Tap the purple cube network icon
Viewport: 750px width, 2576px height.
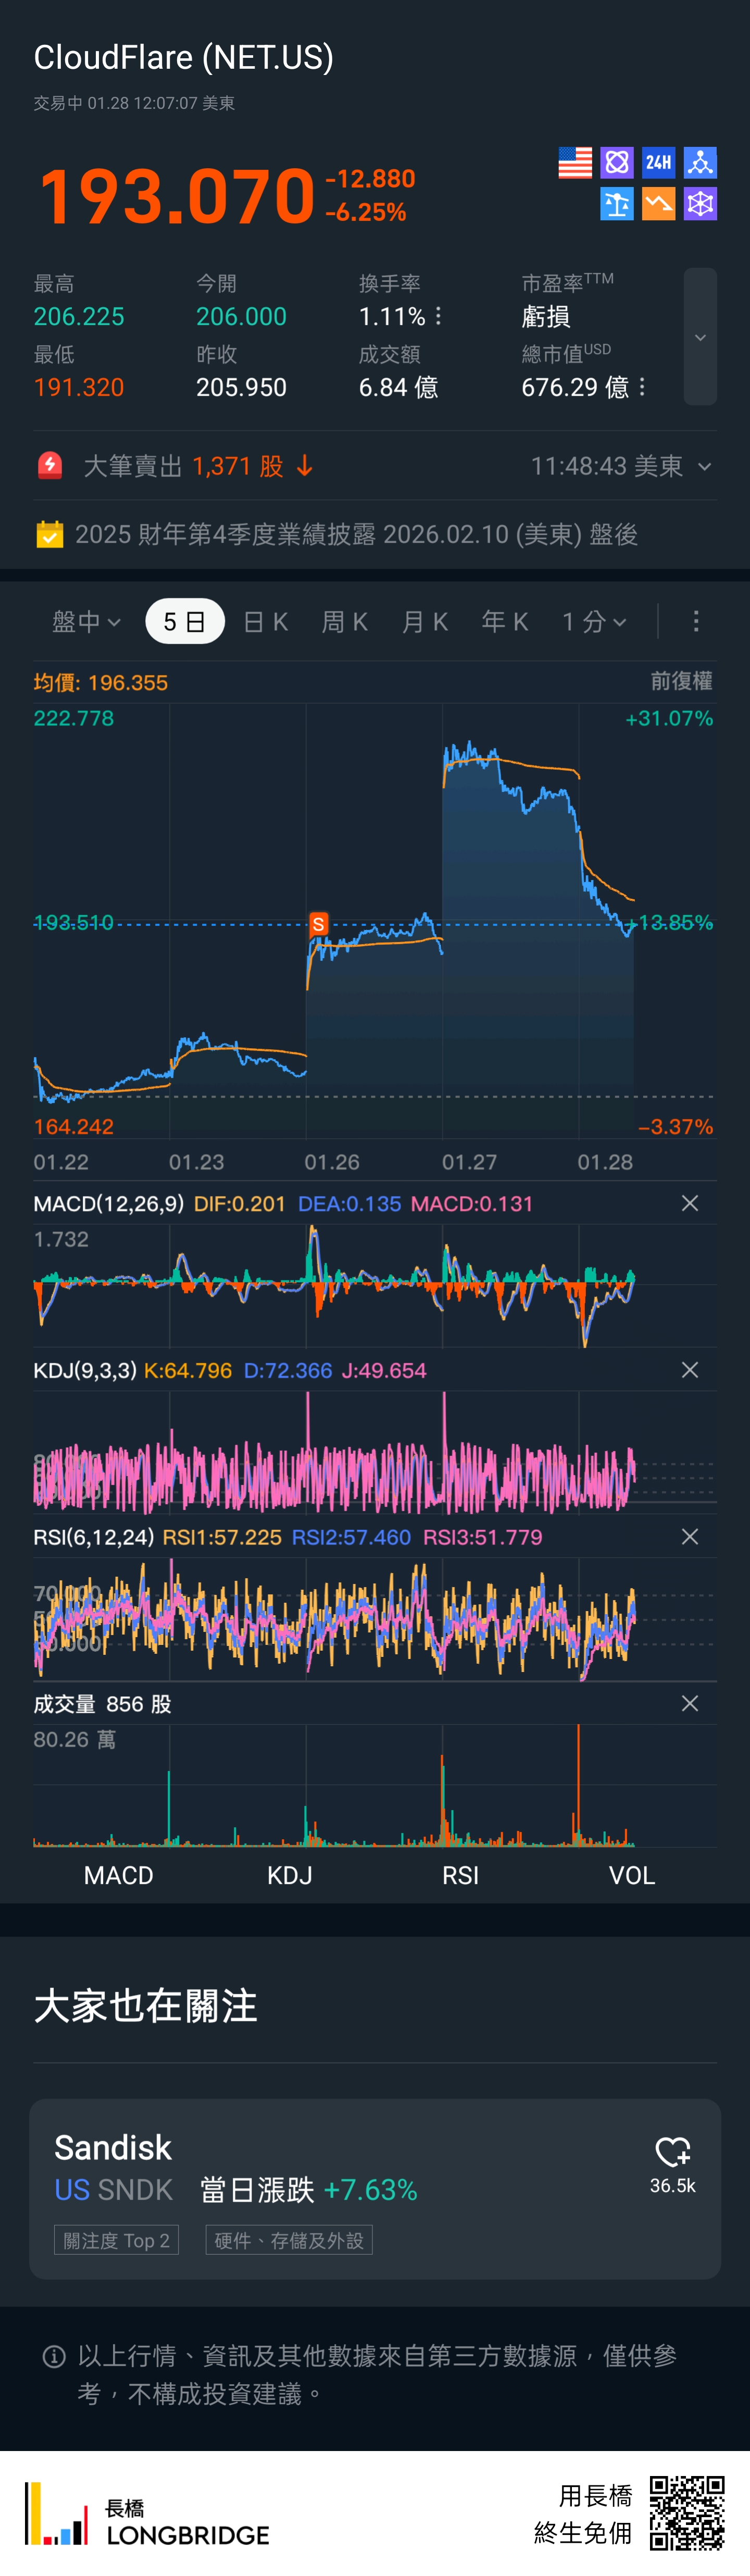pos(700,204)
